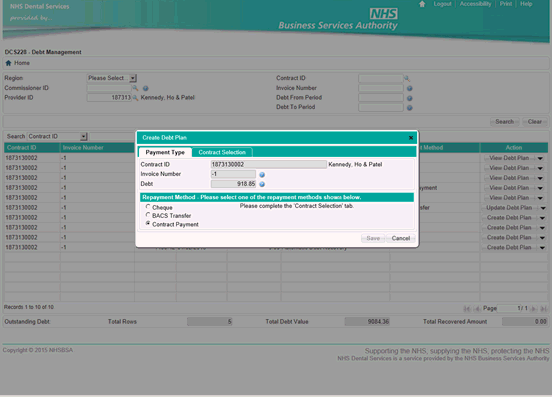This screenshot has height=397, width=552.
Task: Click the Total Debt Value field 9084.36
Action: [367, 321]
